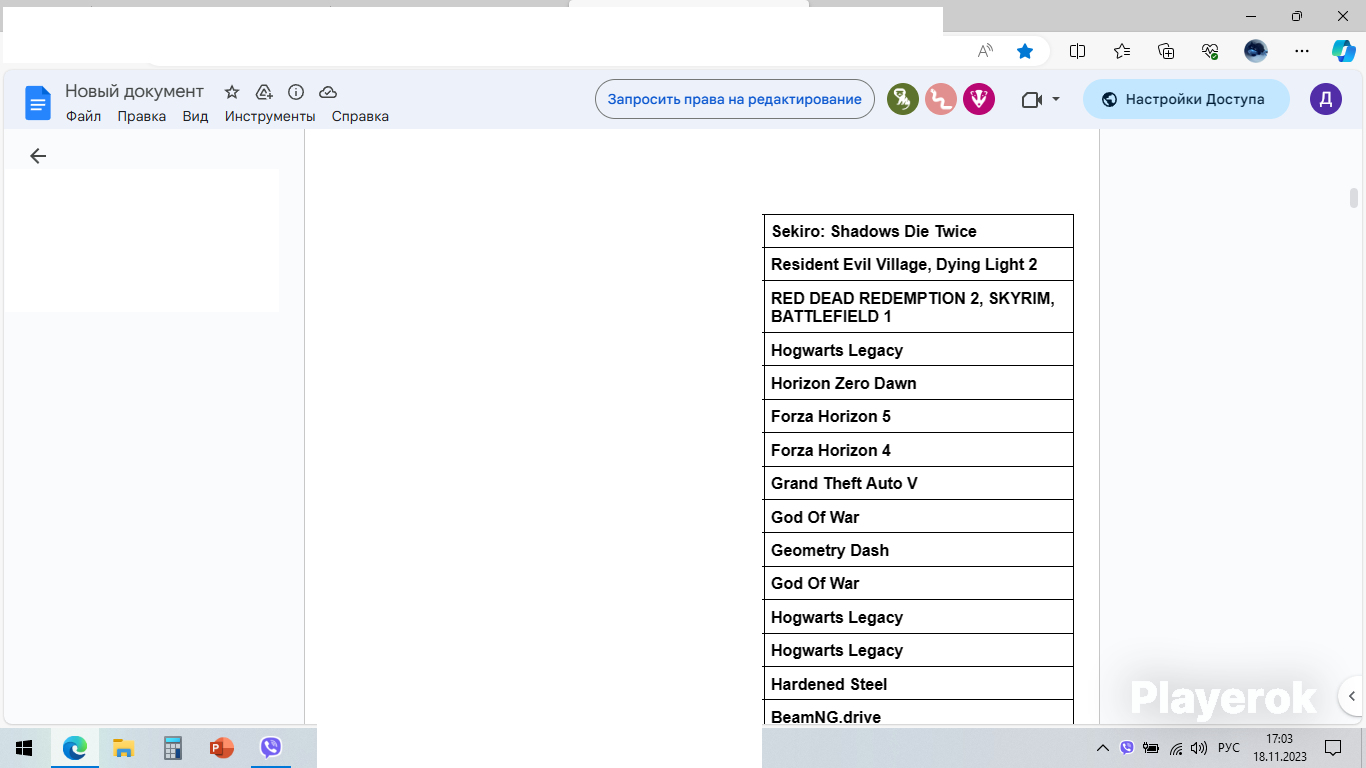The width and height of the screenshot is (1366, 768).
Task: Click the "Hardened Steel" table cell
Action: coord(918,684)
